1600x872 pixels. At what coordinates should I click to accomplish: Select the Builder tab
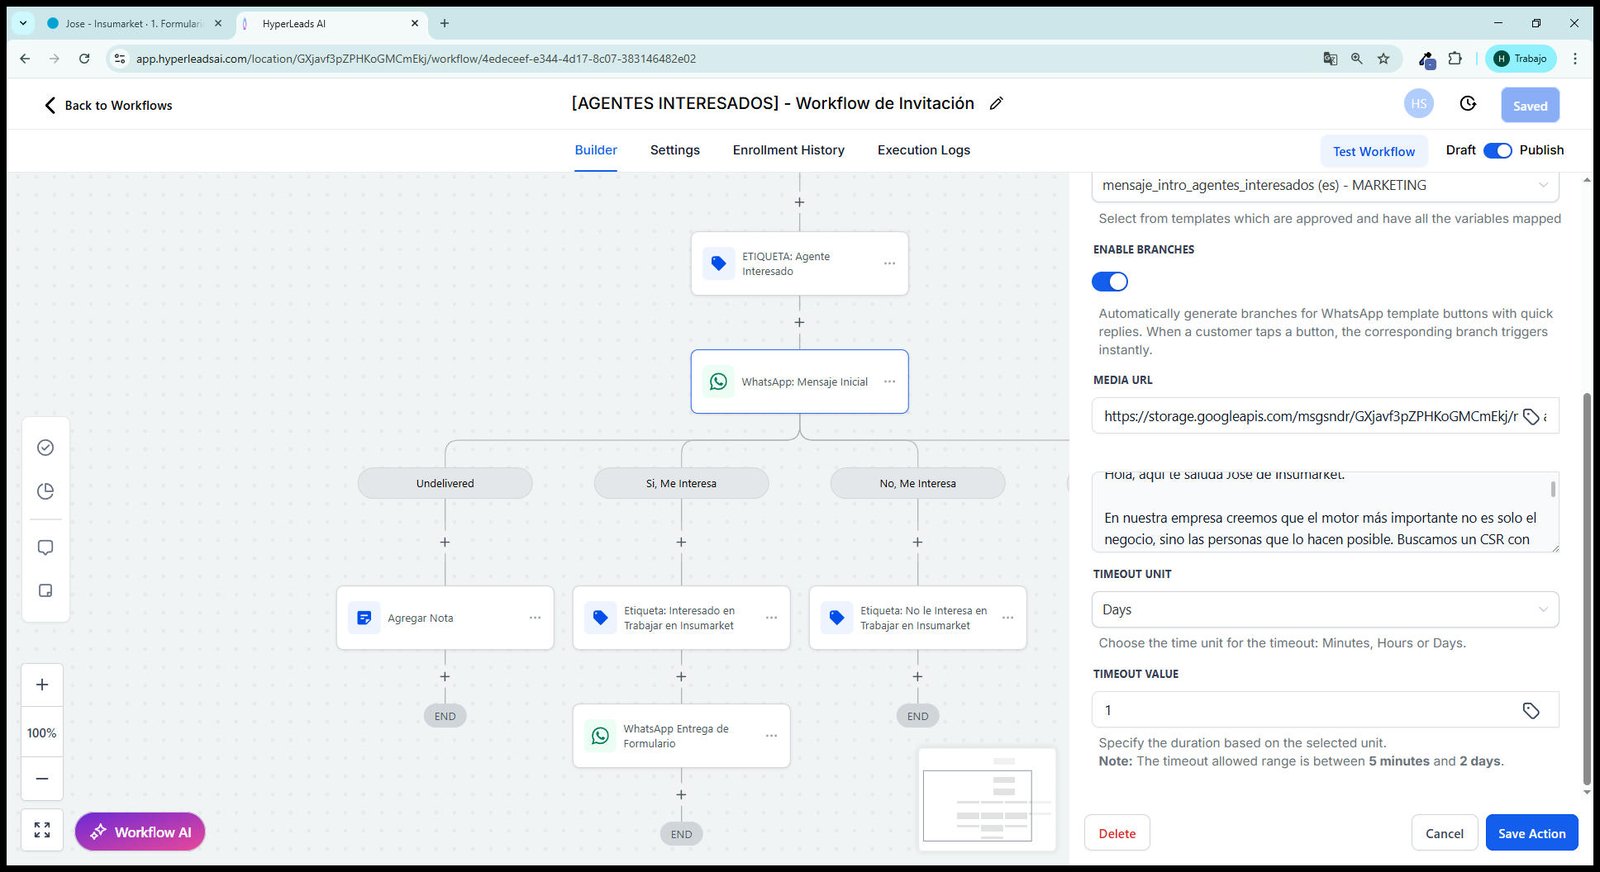(x=596, y=150)
